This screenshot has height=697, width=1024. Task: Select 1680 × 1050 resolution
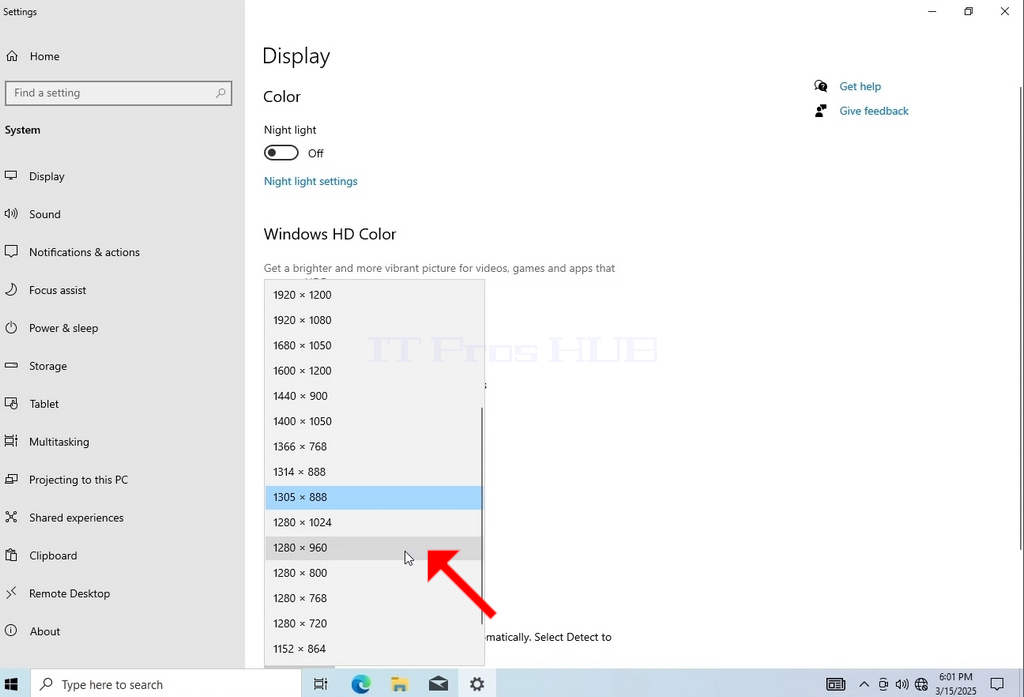[x=374, y=346]
